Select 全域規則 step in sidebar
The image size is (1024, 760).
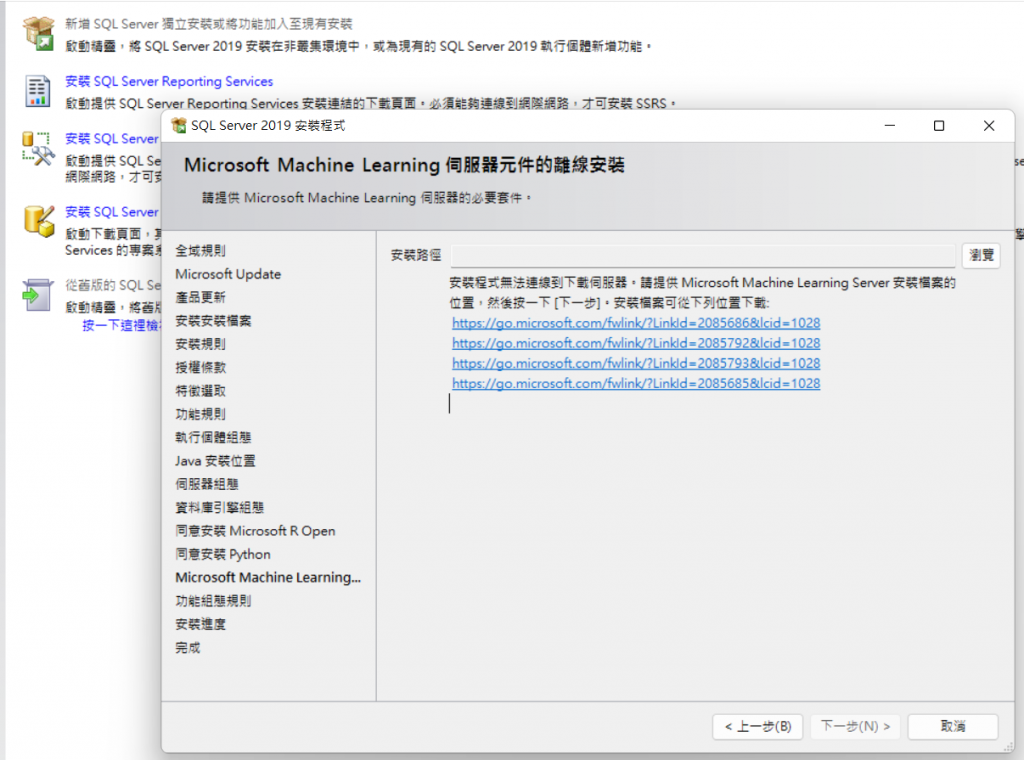click(200, 251)
